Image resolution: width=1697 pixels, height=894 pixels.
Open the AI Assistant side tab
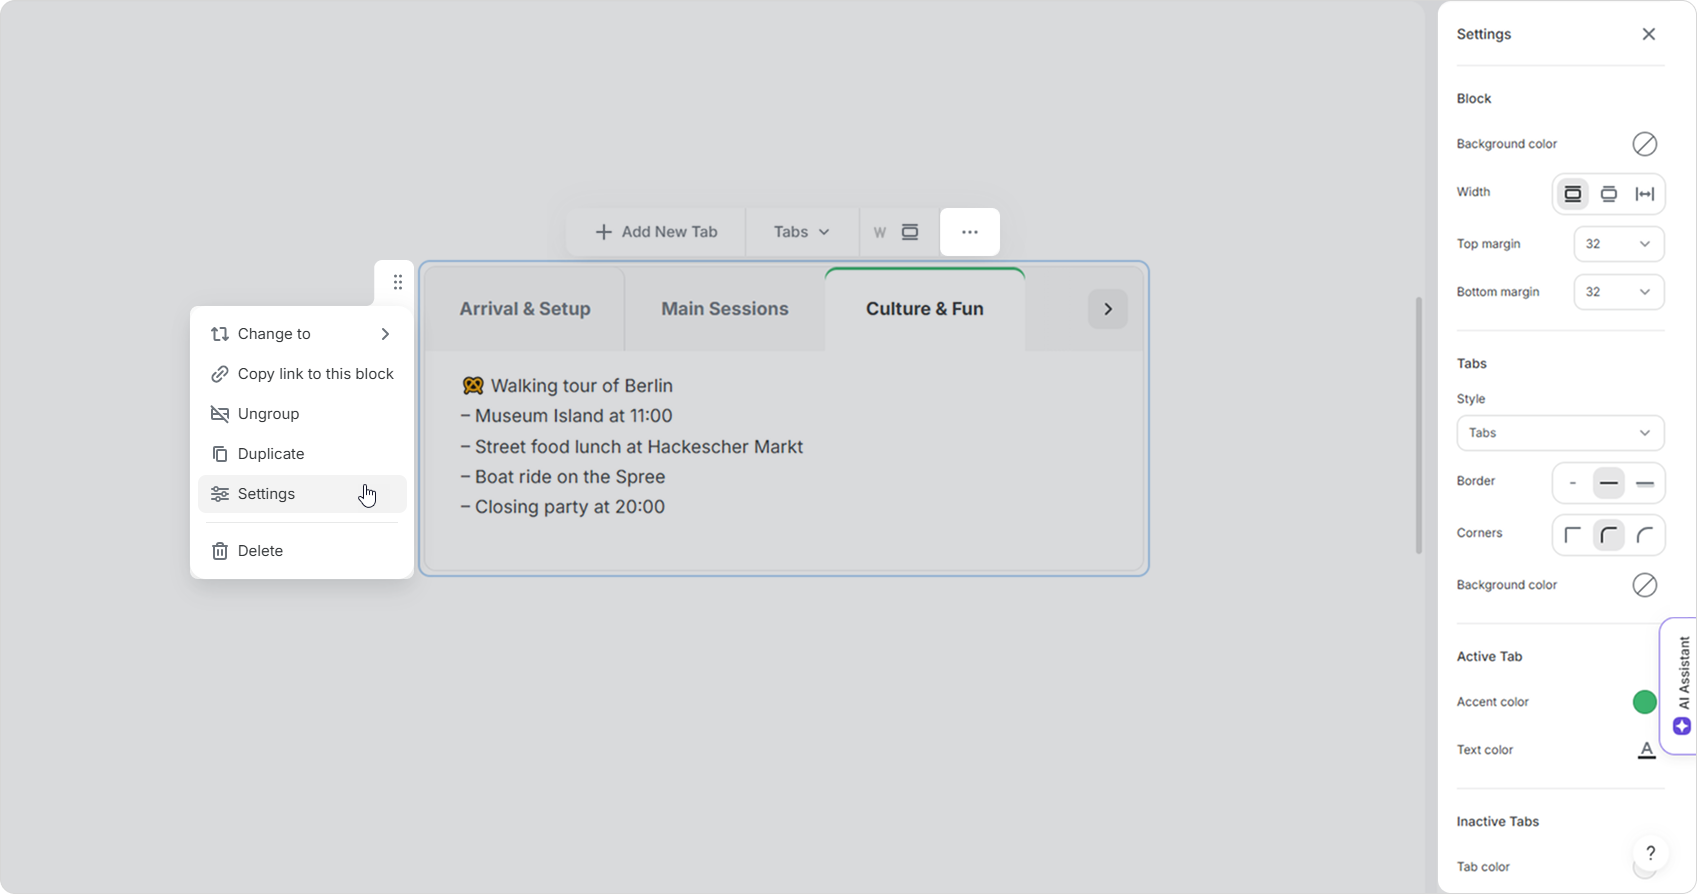pyautogui.click(x=1682, y=686)
